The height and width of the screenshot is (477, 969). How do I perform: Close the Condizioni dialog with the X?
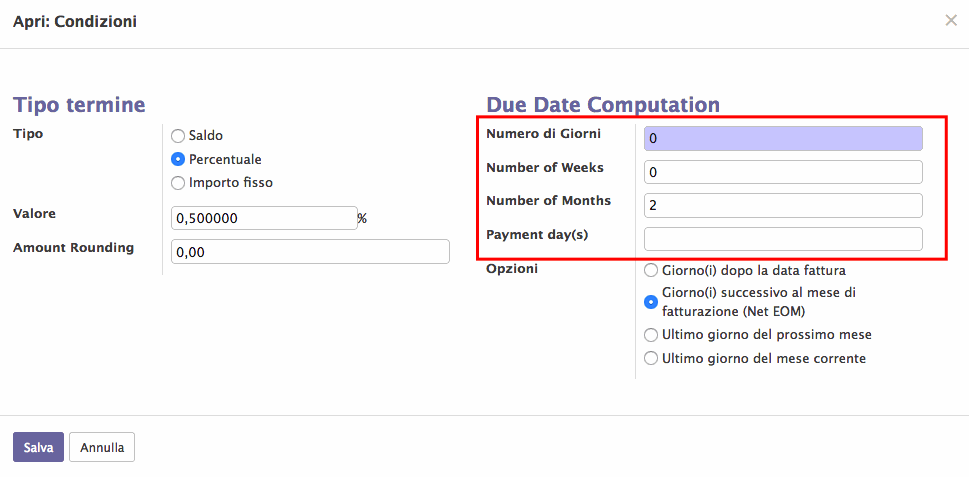(x=950, y=21)
